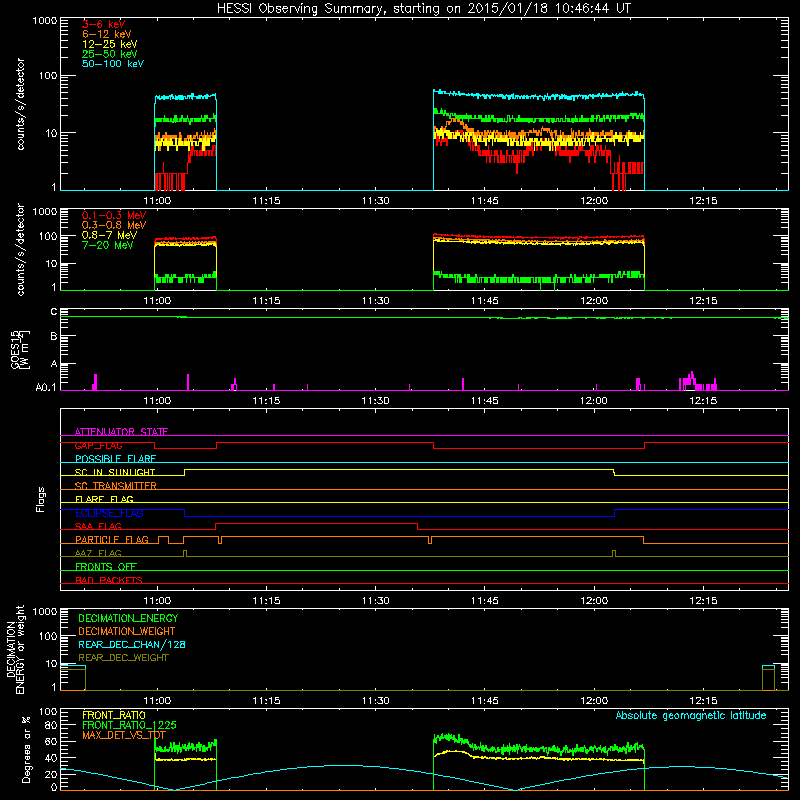Click the 'FLARE_FLAG' label
Screen dimensions: 800x800
point(104,499)
